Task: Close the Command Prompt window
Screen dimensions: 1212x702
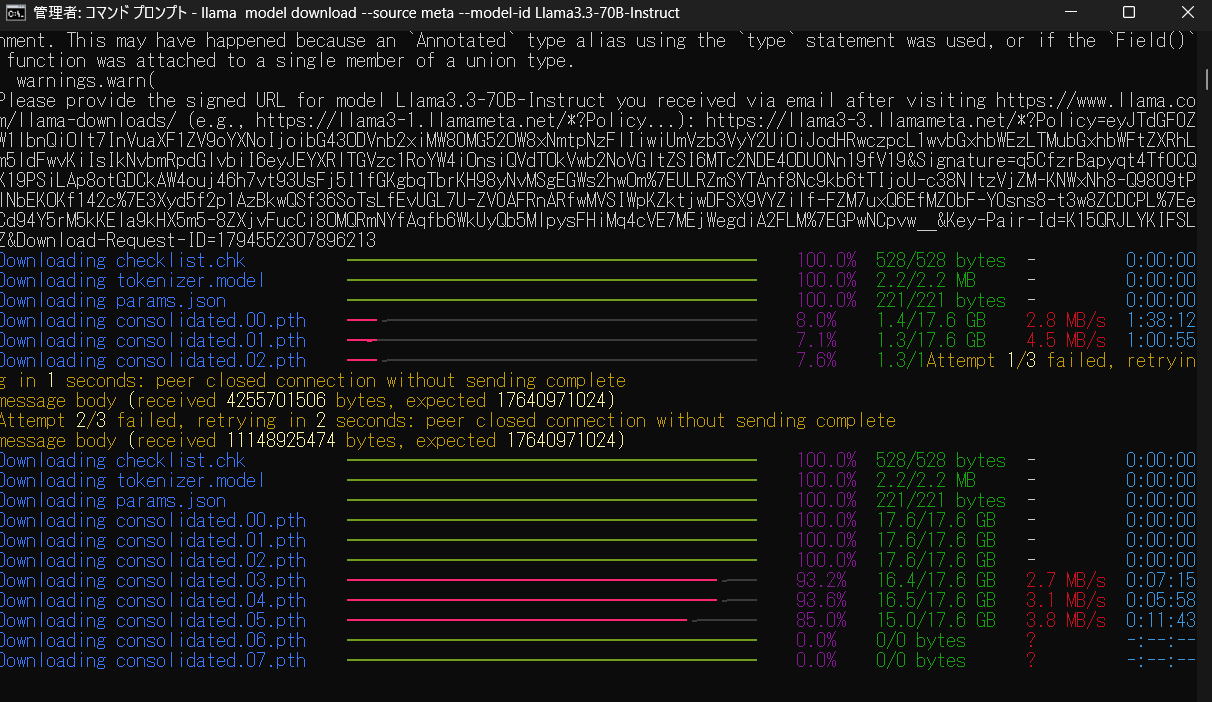Action: tap(1183, 13)
